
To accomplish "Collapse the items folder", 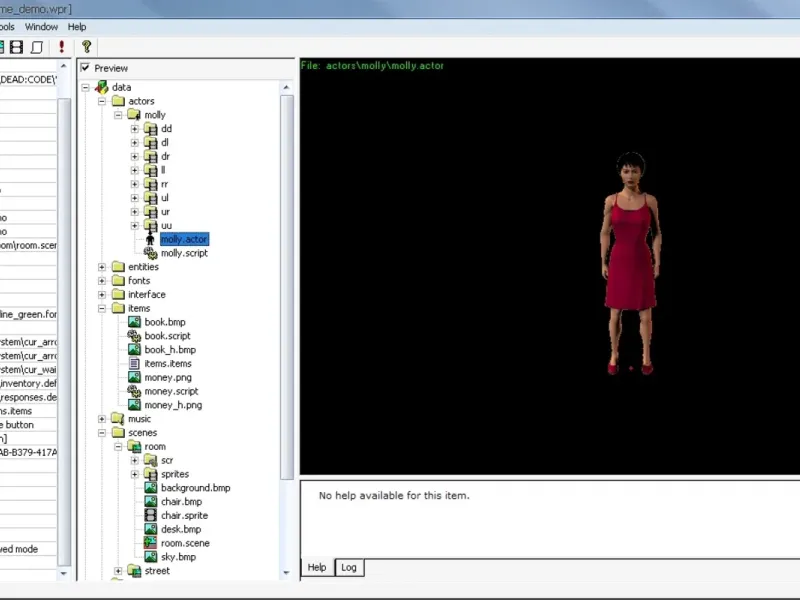I will pos(102,308).
